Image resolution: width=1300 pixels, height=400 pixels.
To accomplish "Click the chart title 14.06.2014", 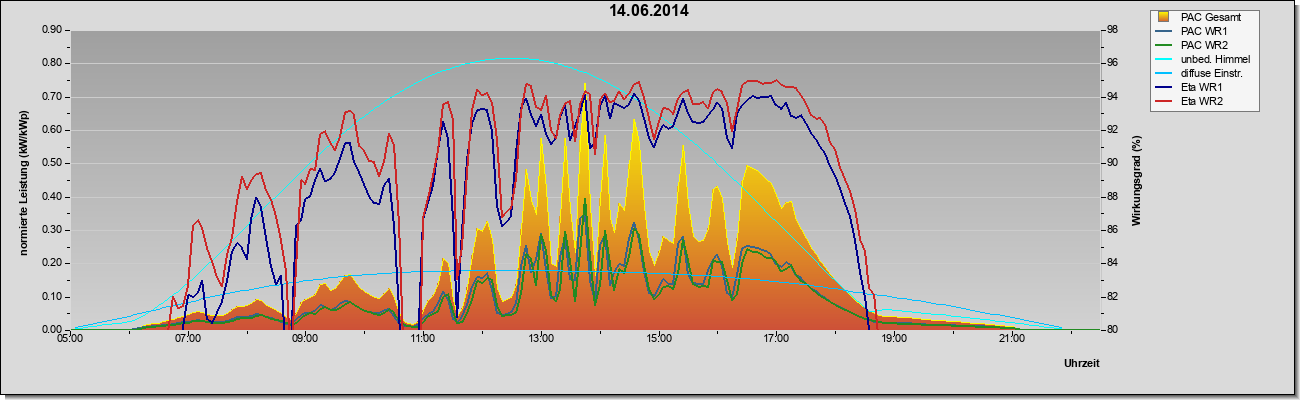I will click(650, 11).
